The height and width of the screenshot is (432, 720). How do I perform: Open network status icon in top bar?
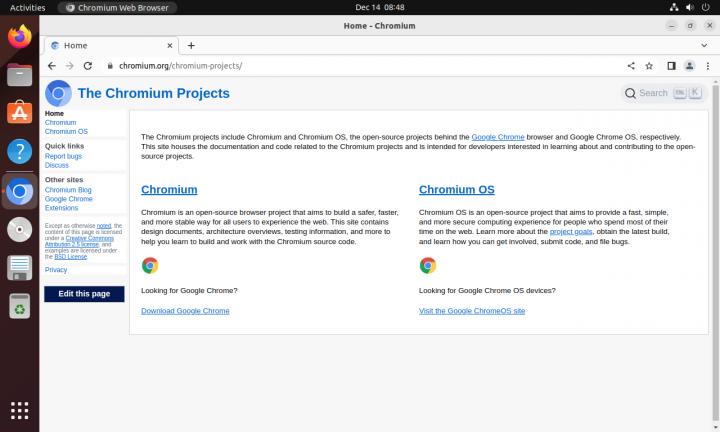pyautogui.click(x=674, y=7)
